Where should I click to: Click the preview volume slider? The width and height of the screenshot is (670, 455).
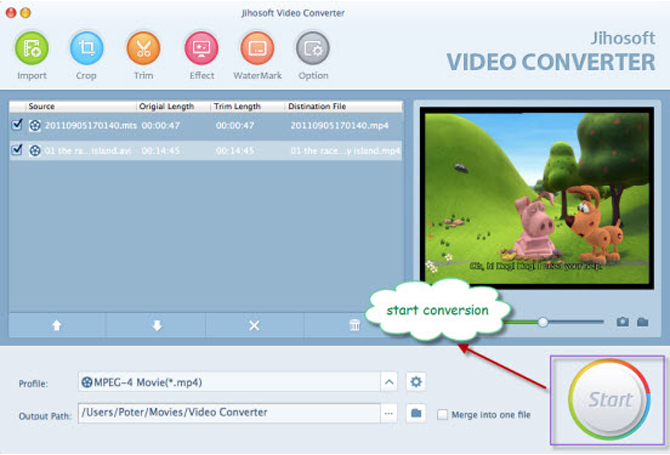click(x=543, y=322)
